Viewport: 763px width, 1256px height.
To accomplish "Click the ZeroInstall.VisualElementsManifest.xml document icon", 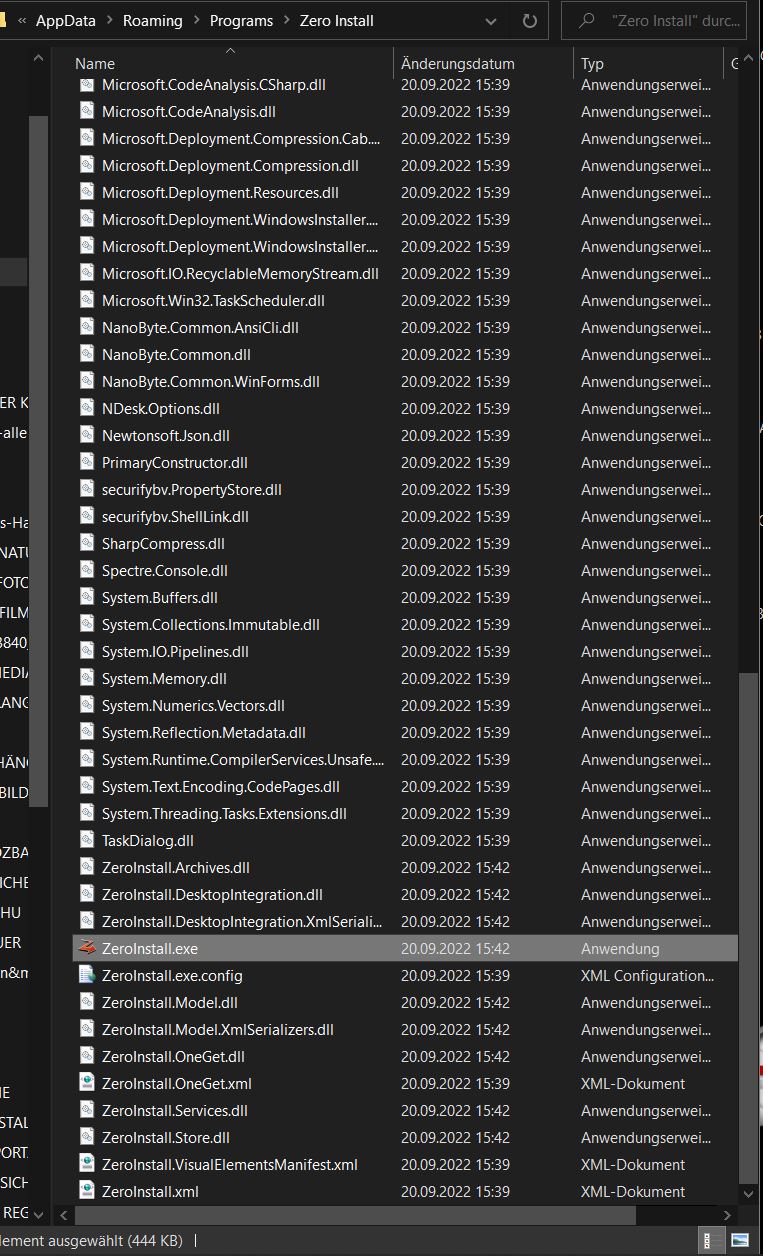I will tap(87, 1164).
